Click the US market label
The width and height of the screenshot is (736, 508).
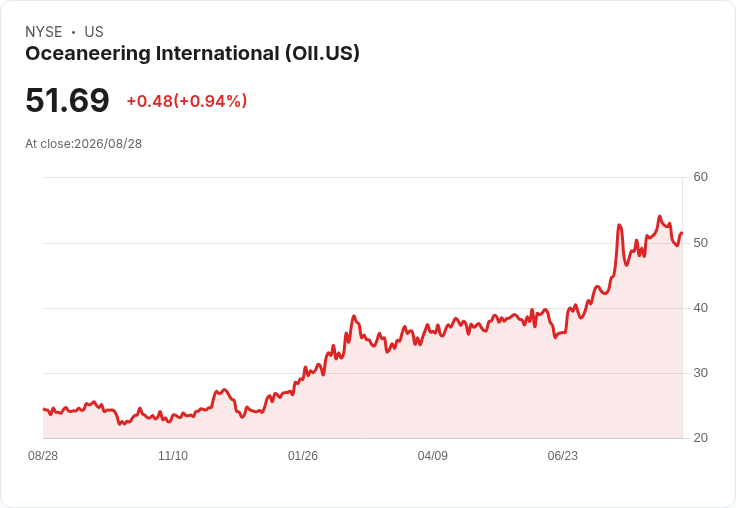pos(94,32)
